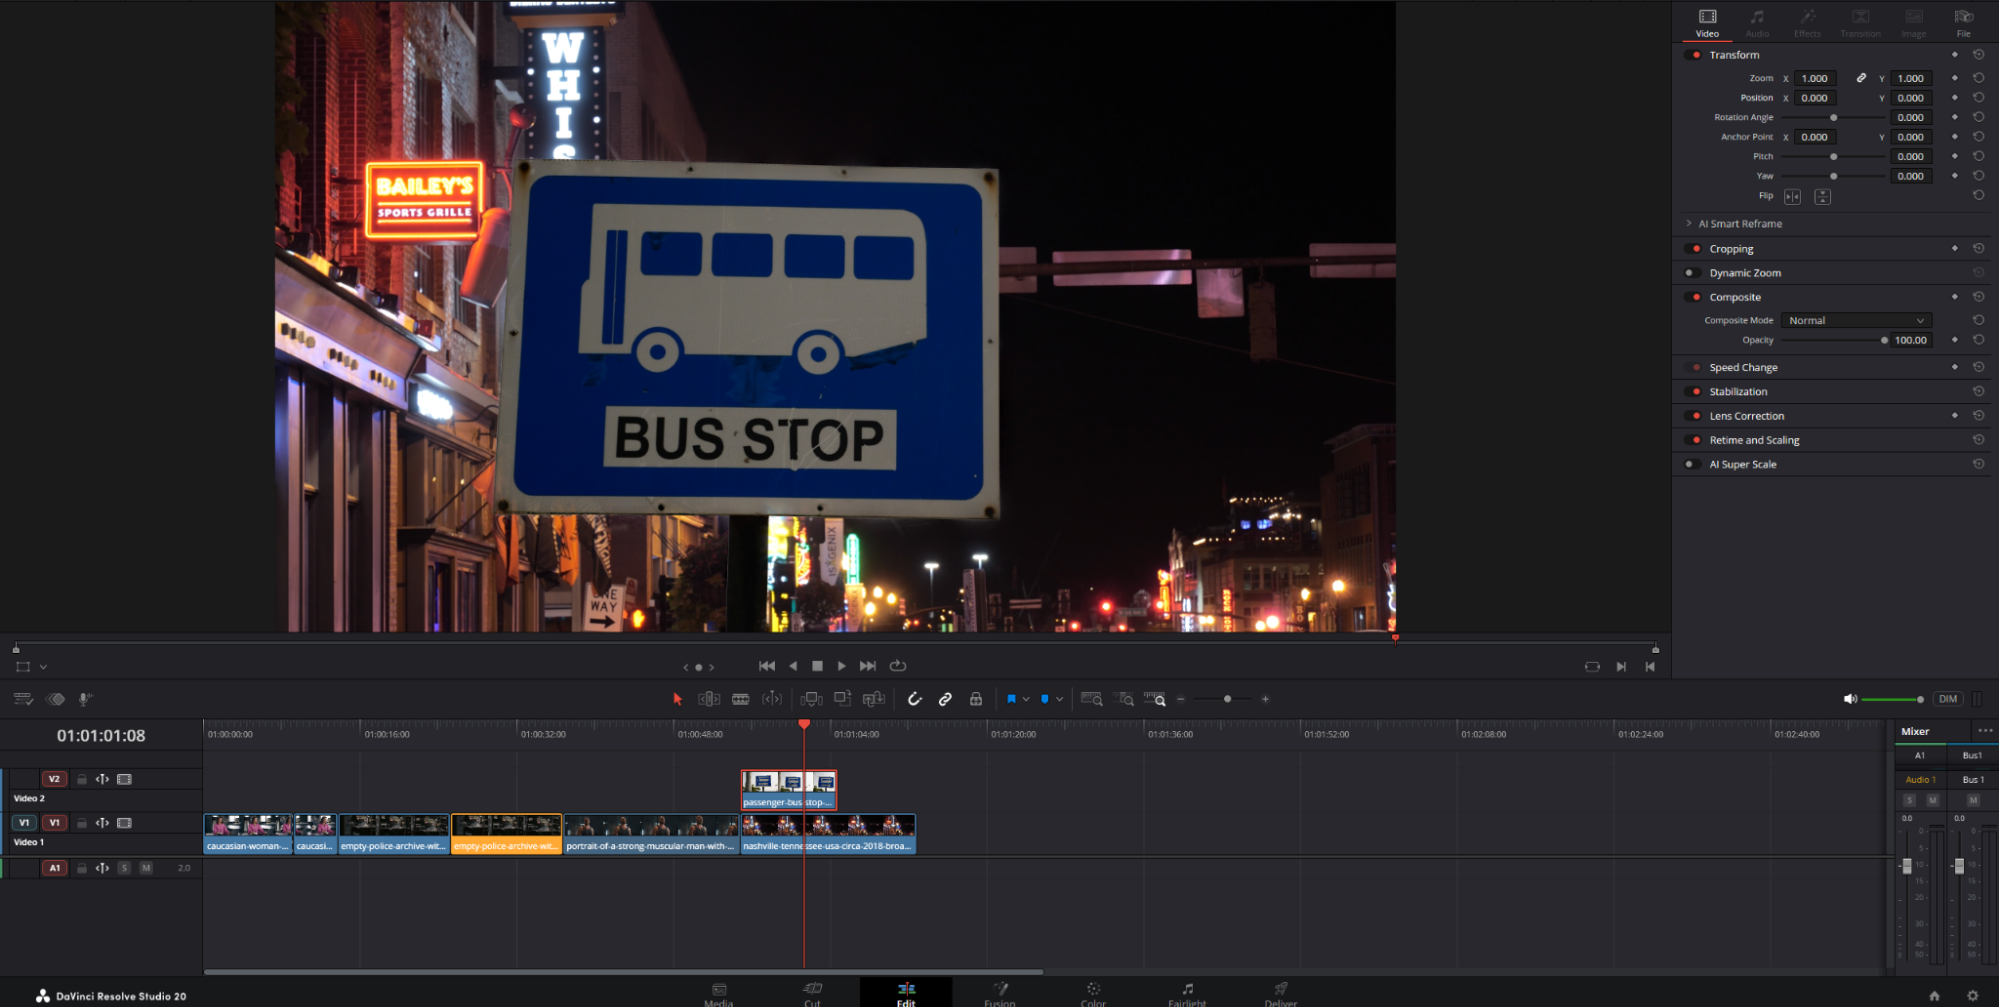Toggle linked selection chain icon
The height and width of the screenshot is (1008, 1999).
click(x=946, y=698)
